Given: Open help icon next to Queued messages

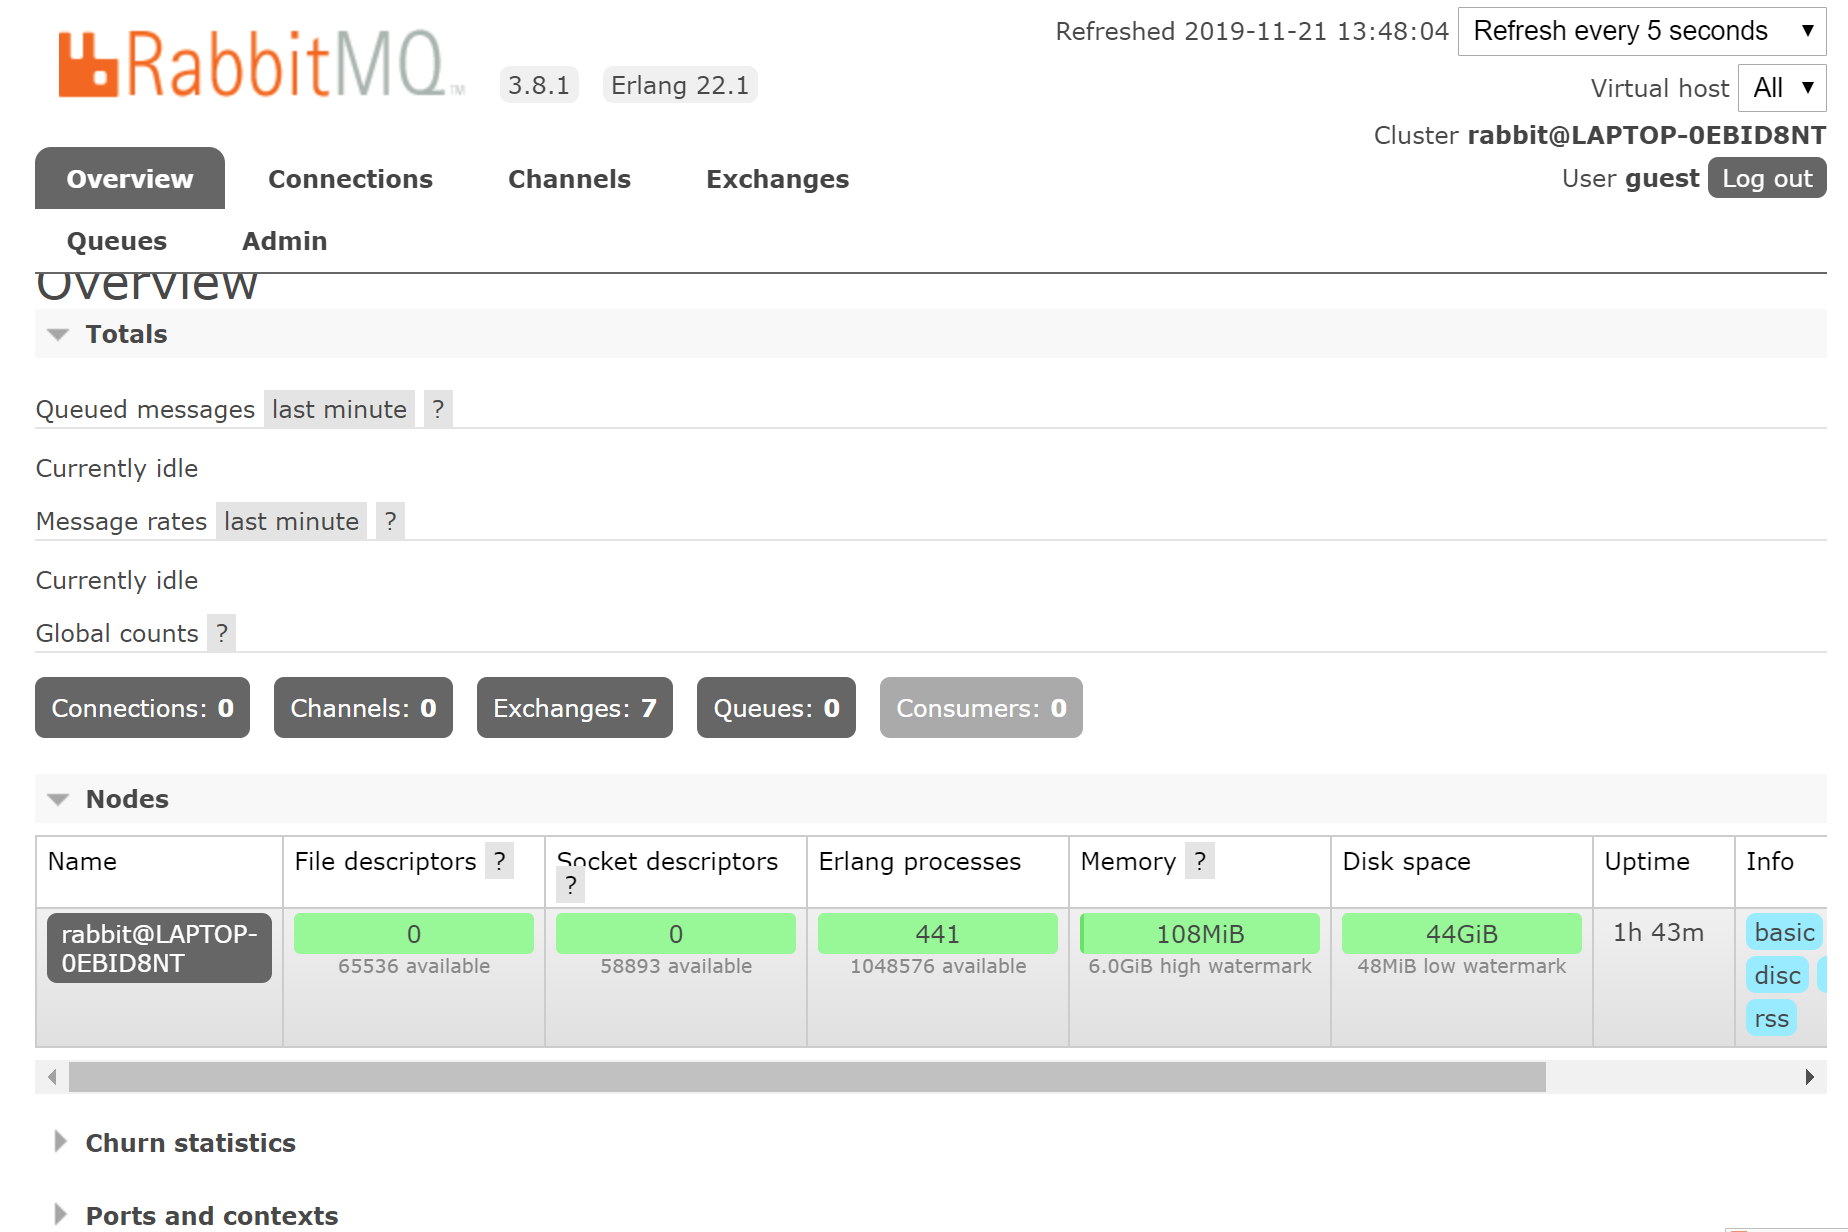Looking at the screenshot, I should tap(438, 409).
